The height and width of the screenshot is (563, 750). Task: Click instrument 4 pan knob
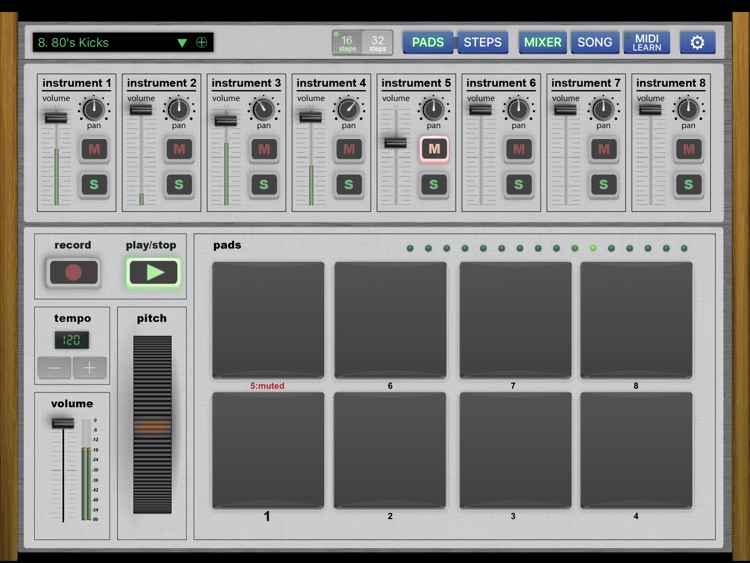348,110
